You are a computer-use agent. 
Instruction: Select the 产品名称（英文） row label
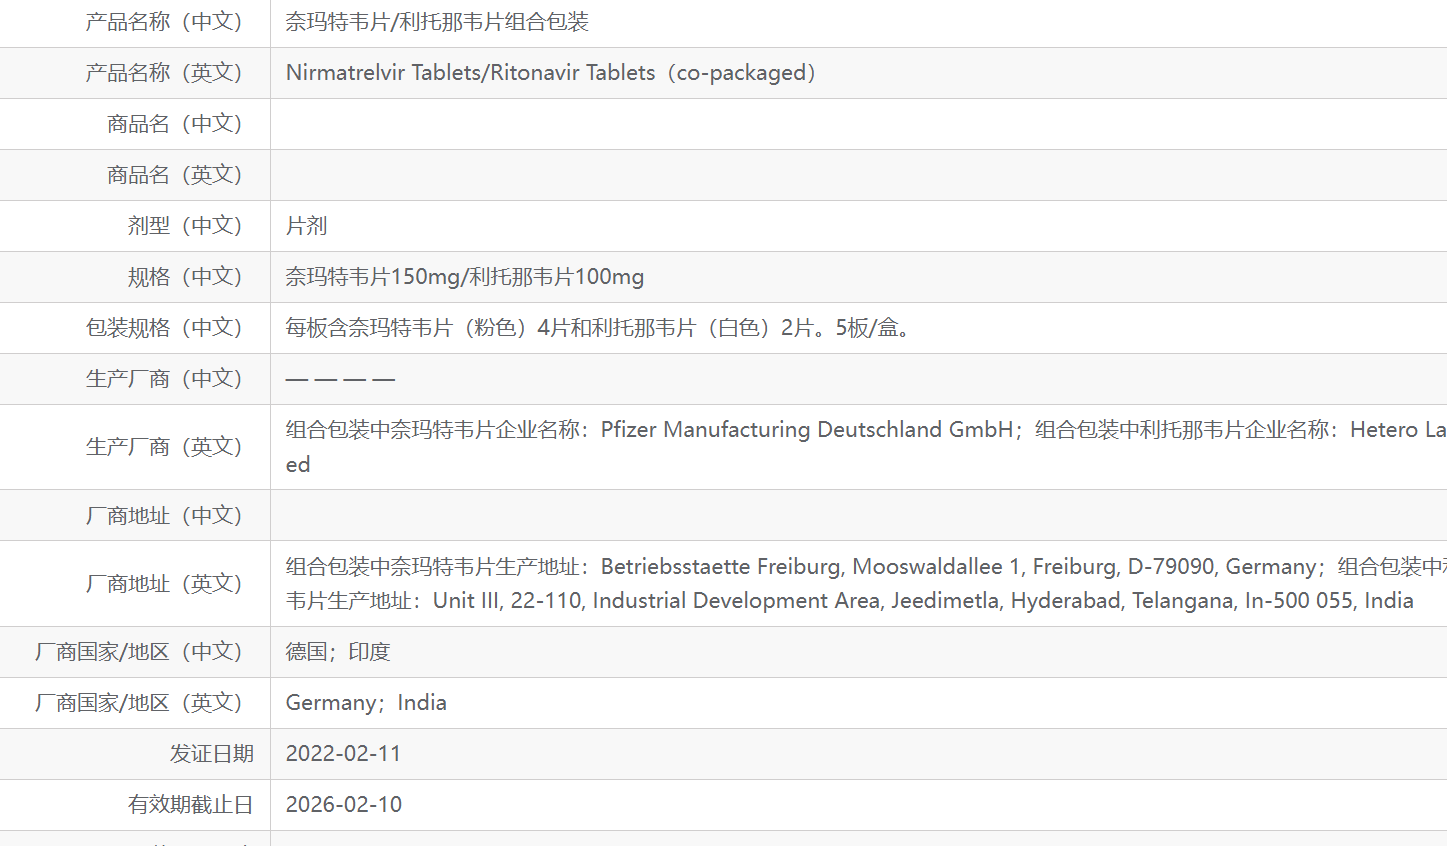(164, 73)
